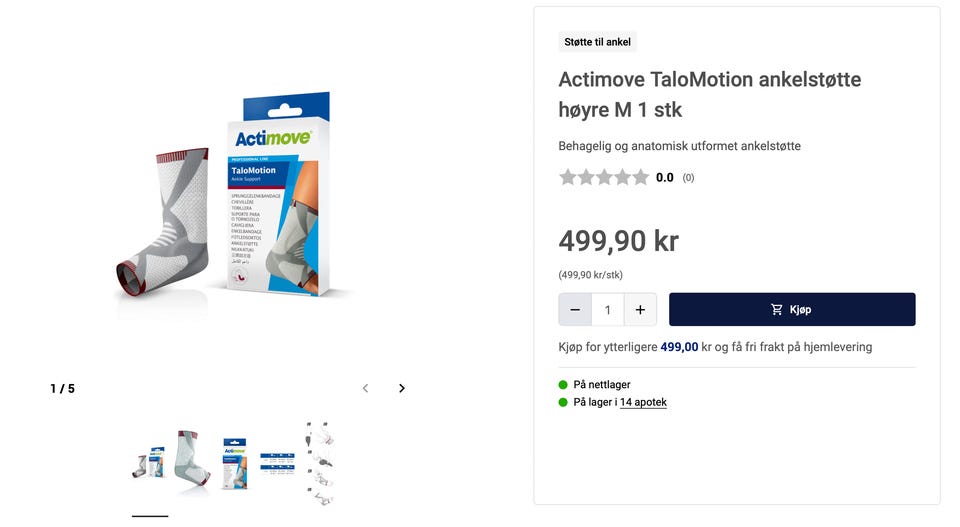960x527 pixels.
Task: Click the fifth rating star
Action: (640, 178)
